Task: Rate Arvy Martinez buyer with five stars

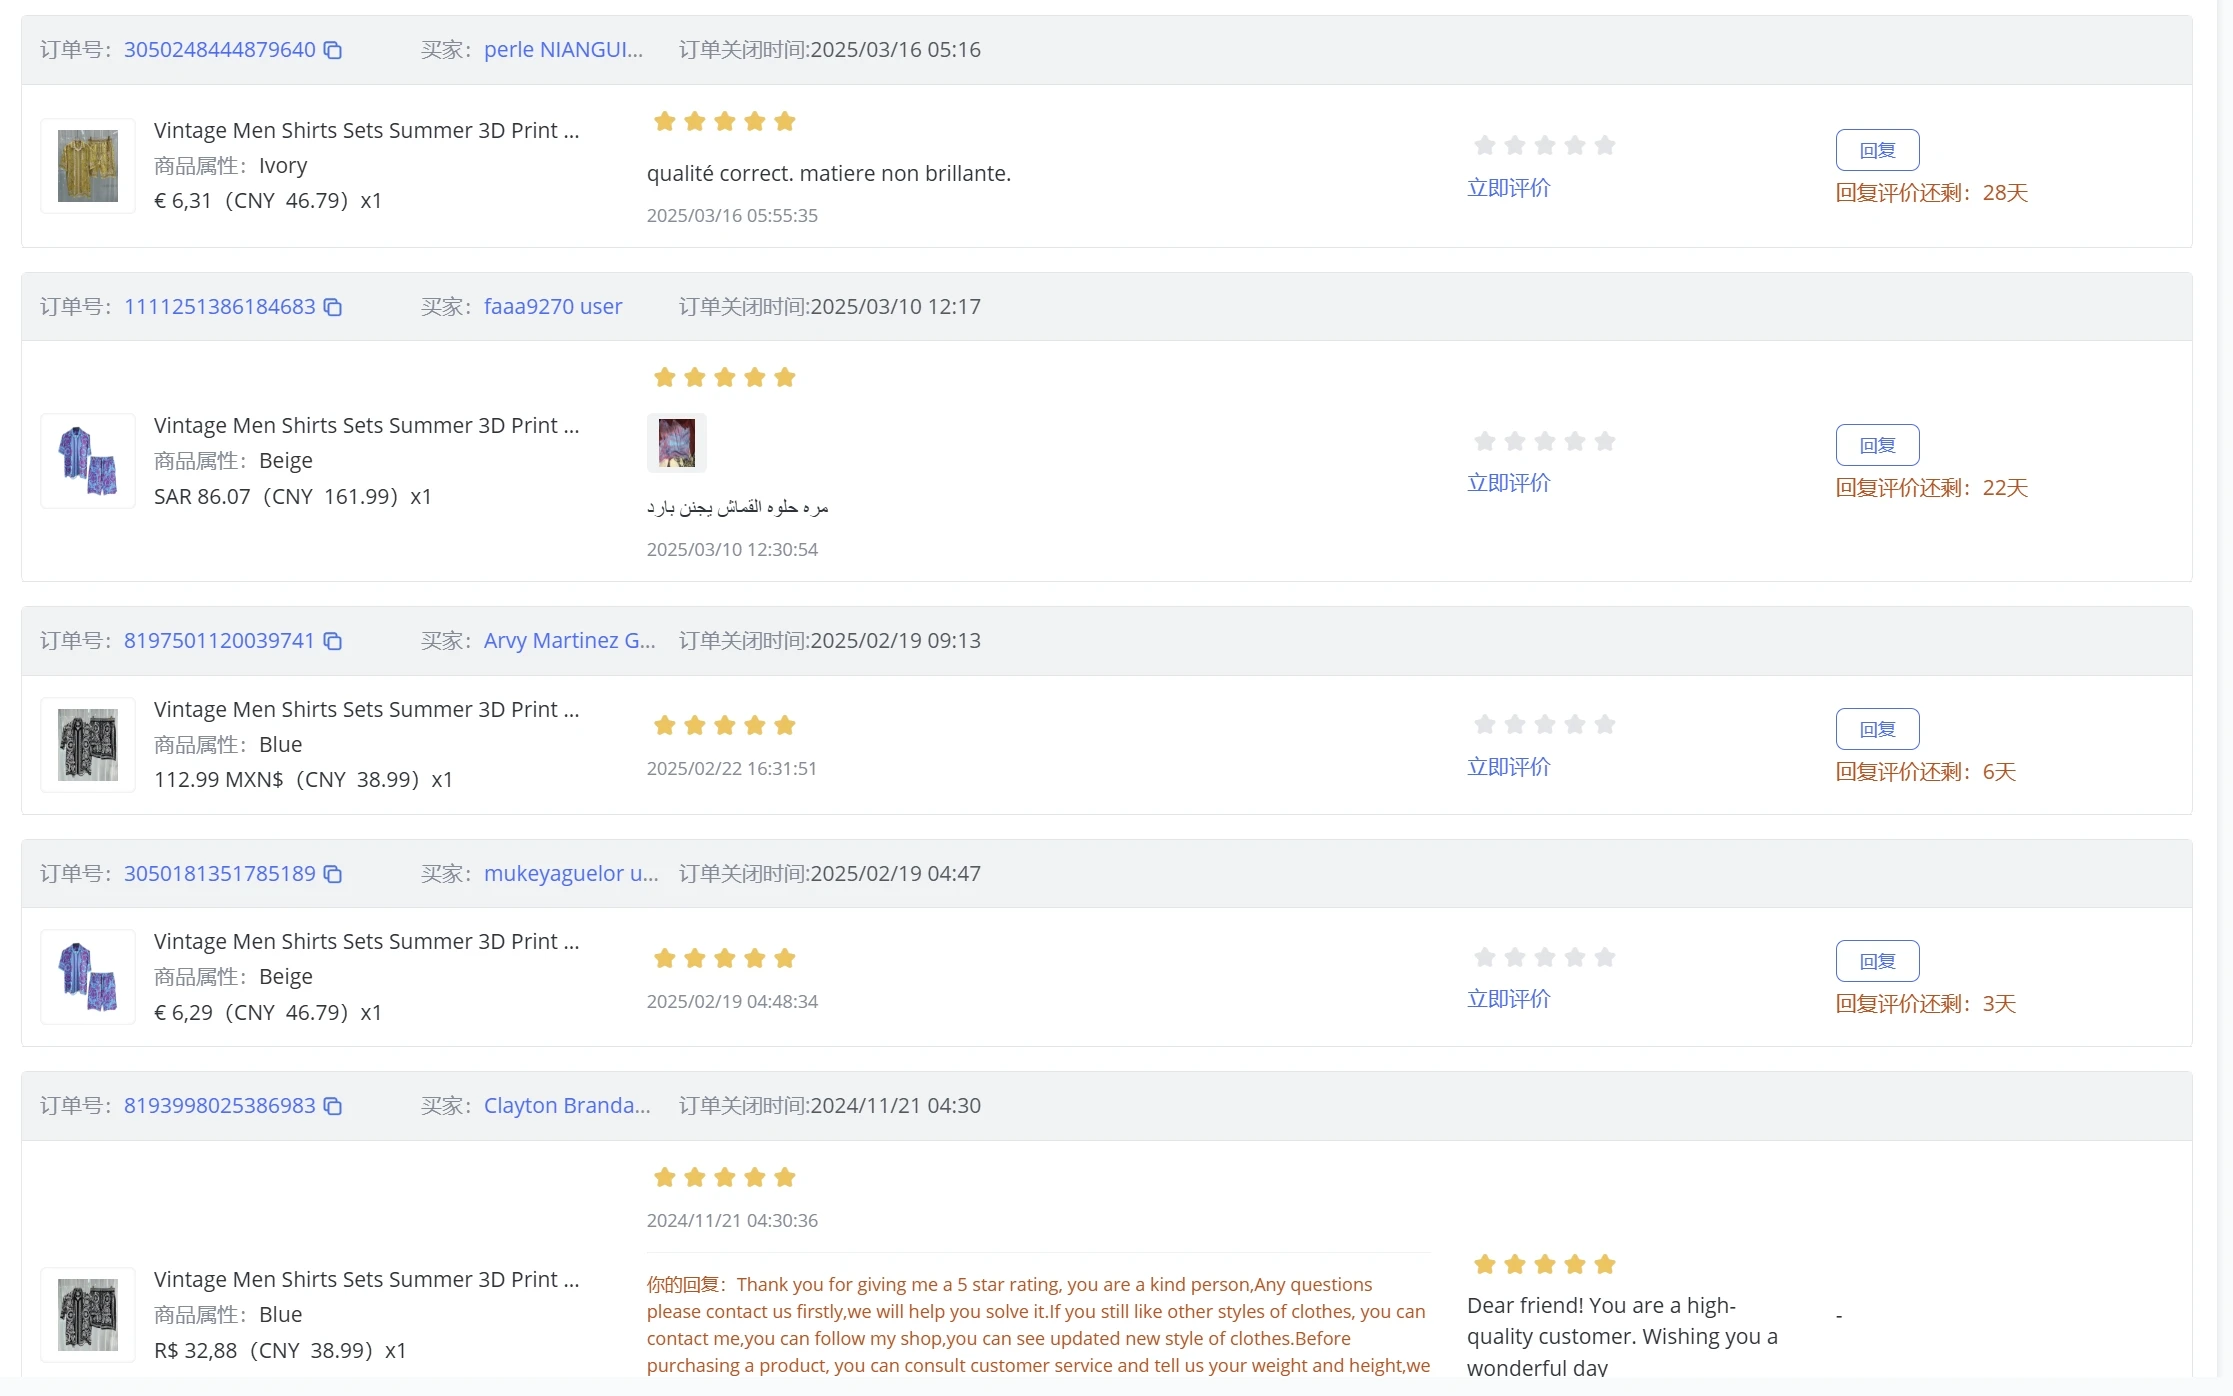Action: coord(1604,724)
